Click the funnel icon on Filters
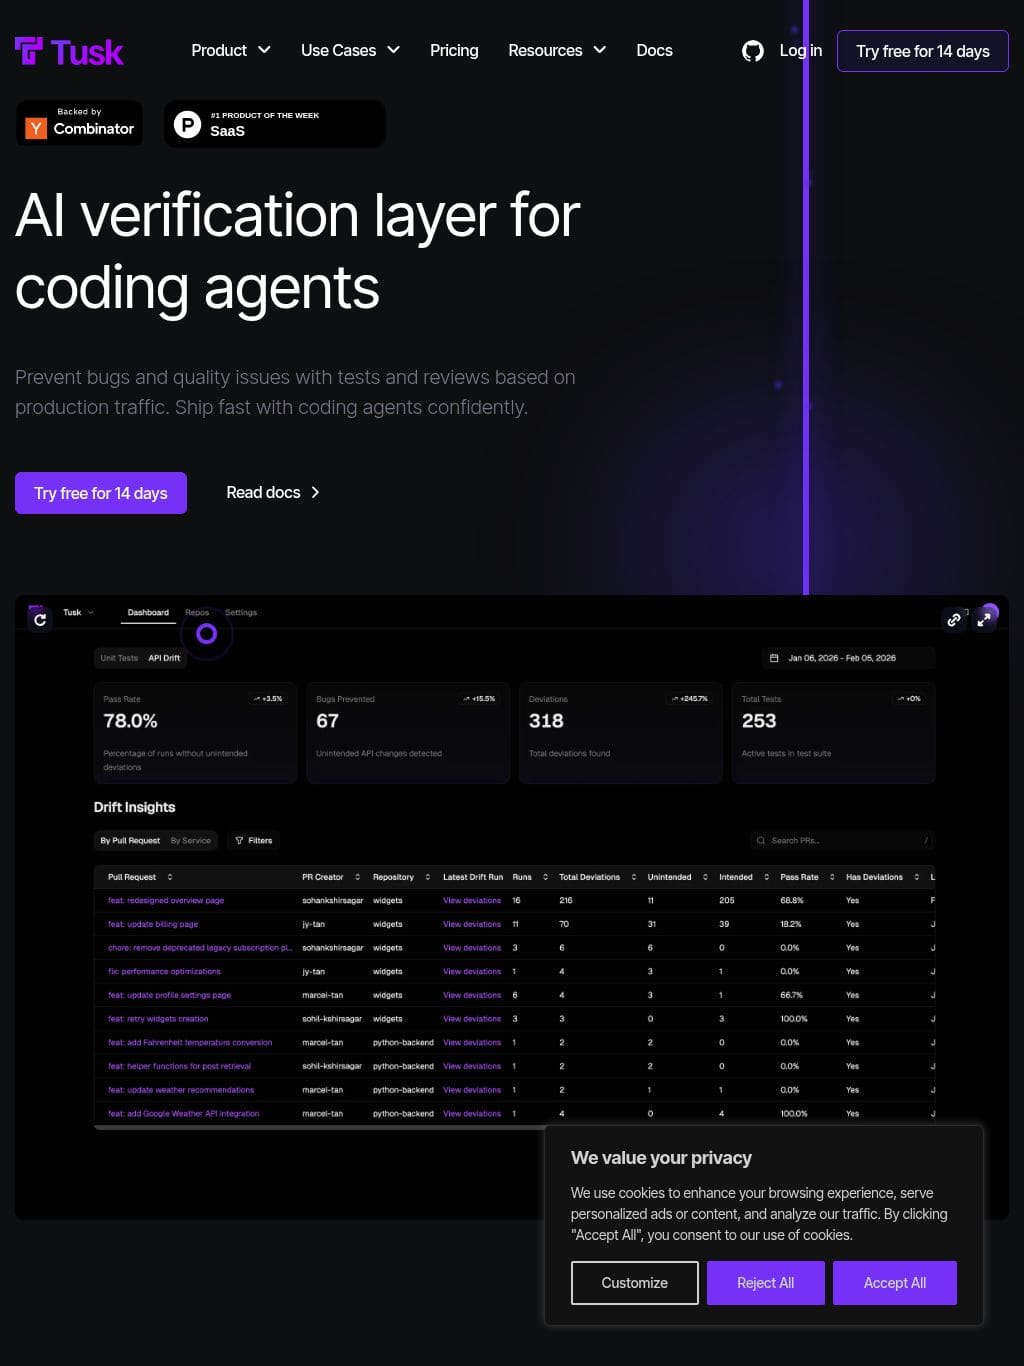Screen dimensions: 1024x1366 [x=239, y=841]
